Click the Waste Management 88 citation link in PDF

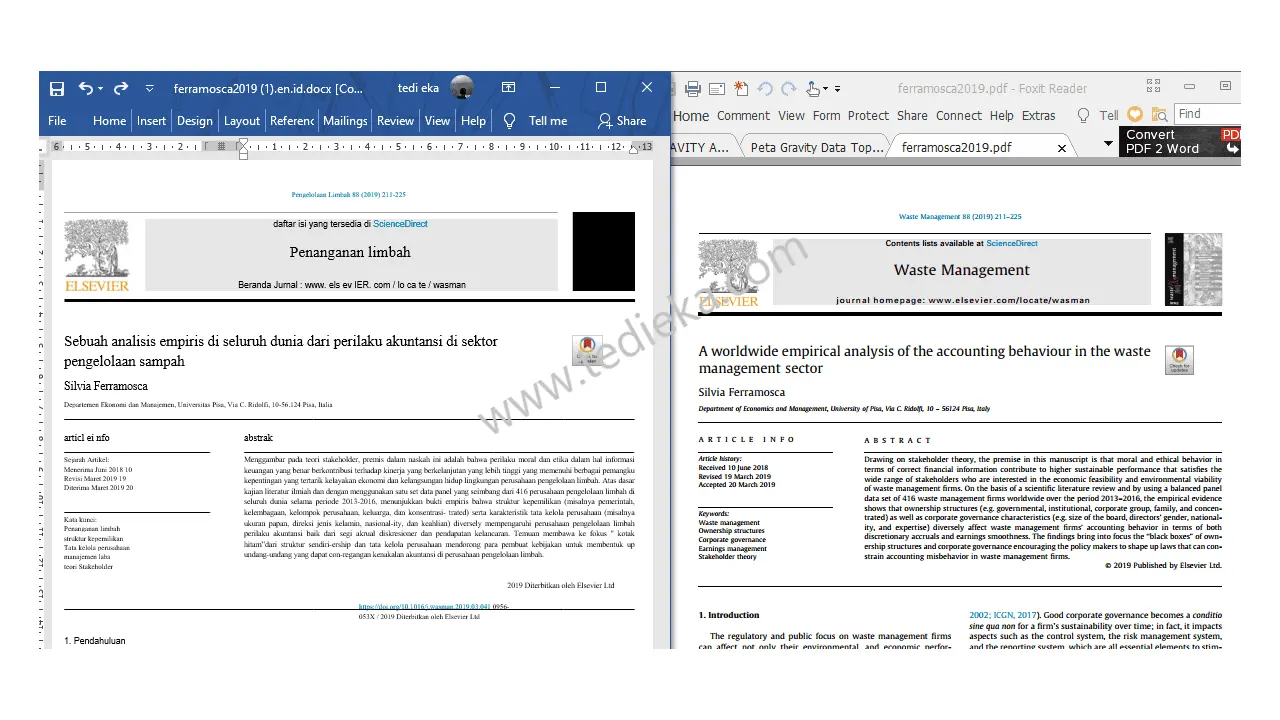960,217
